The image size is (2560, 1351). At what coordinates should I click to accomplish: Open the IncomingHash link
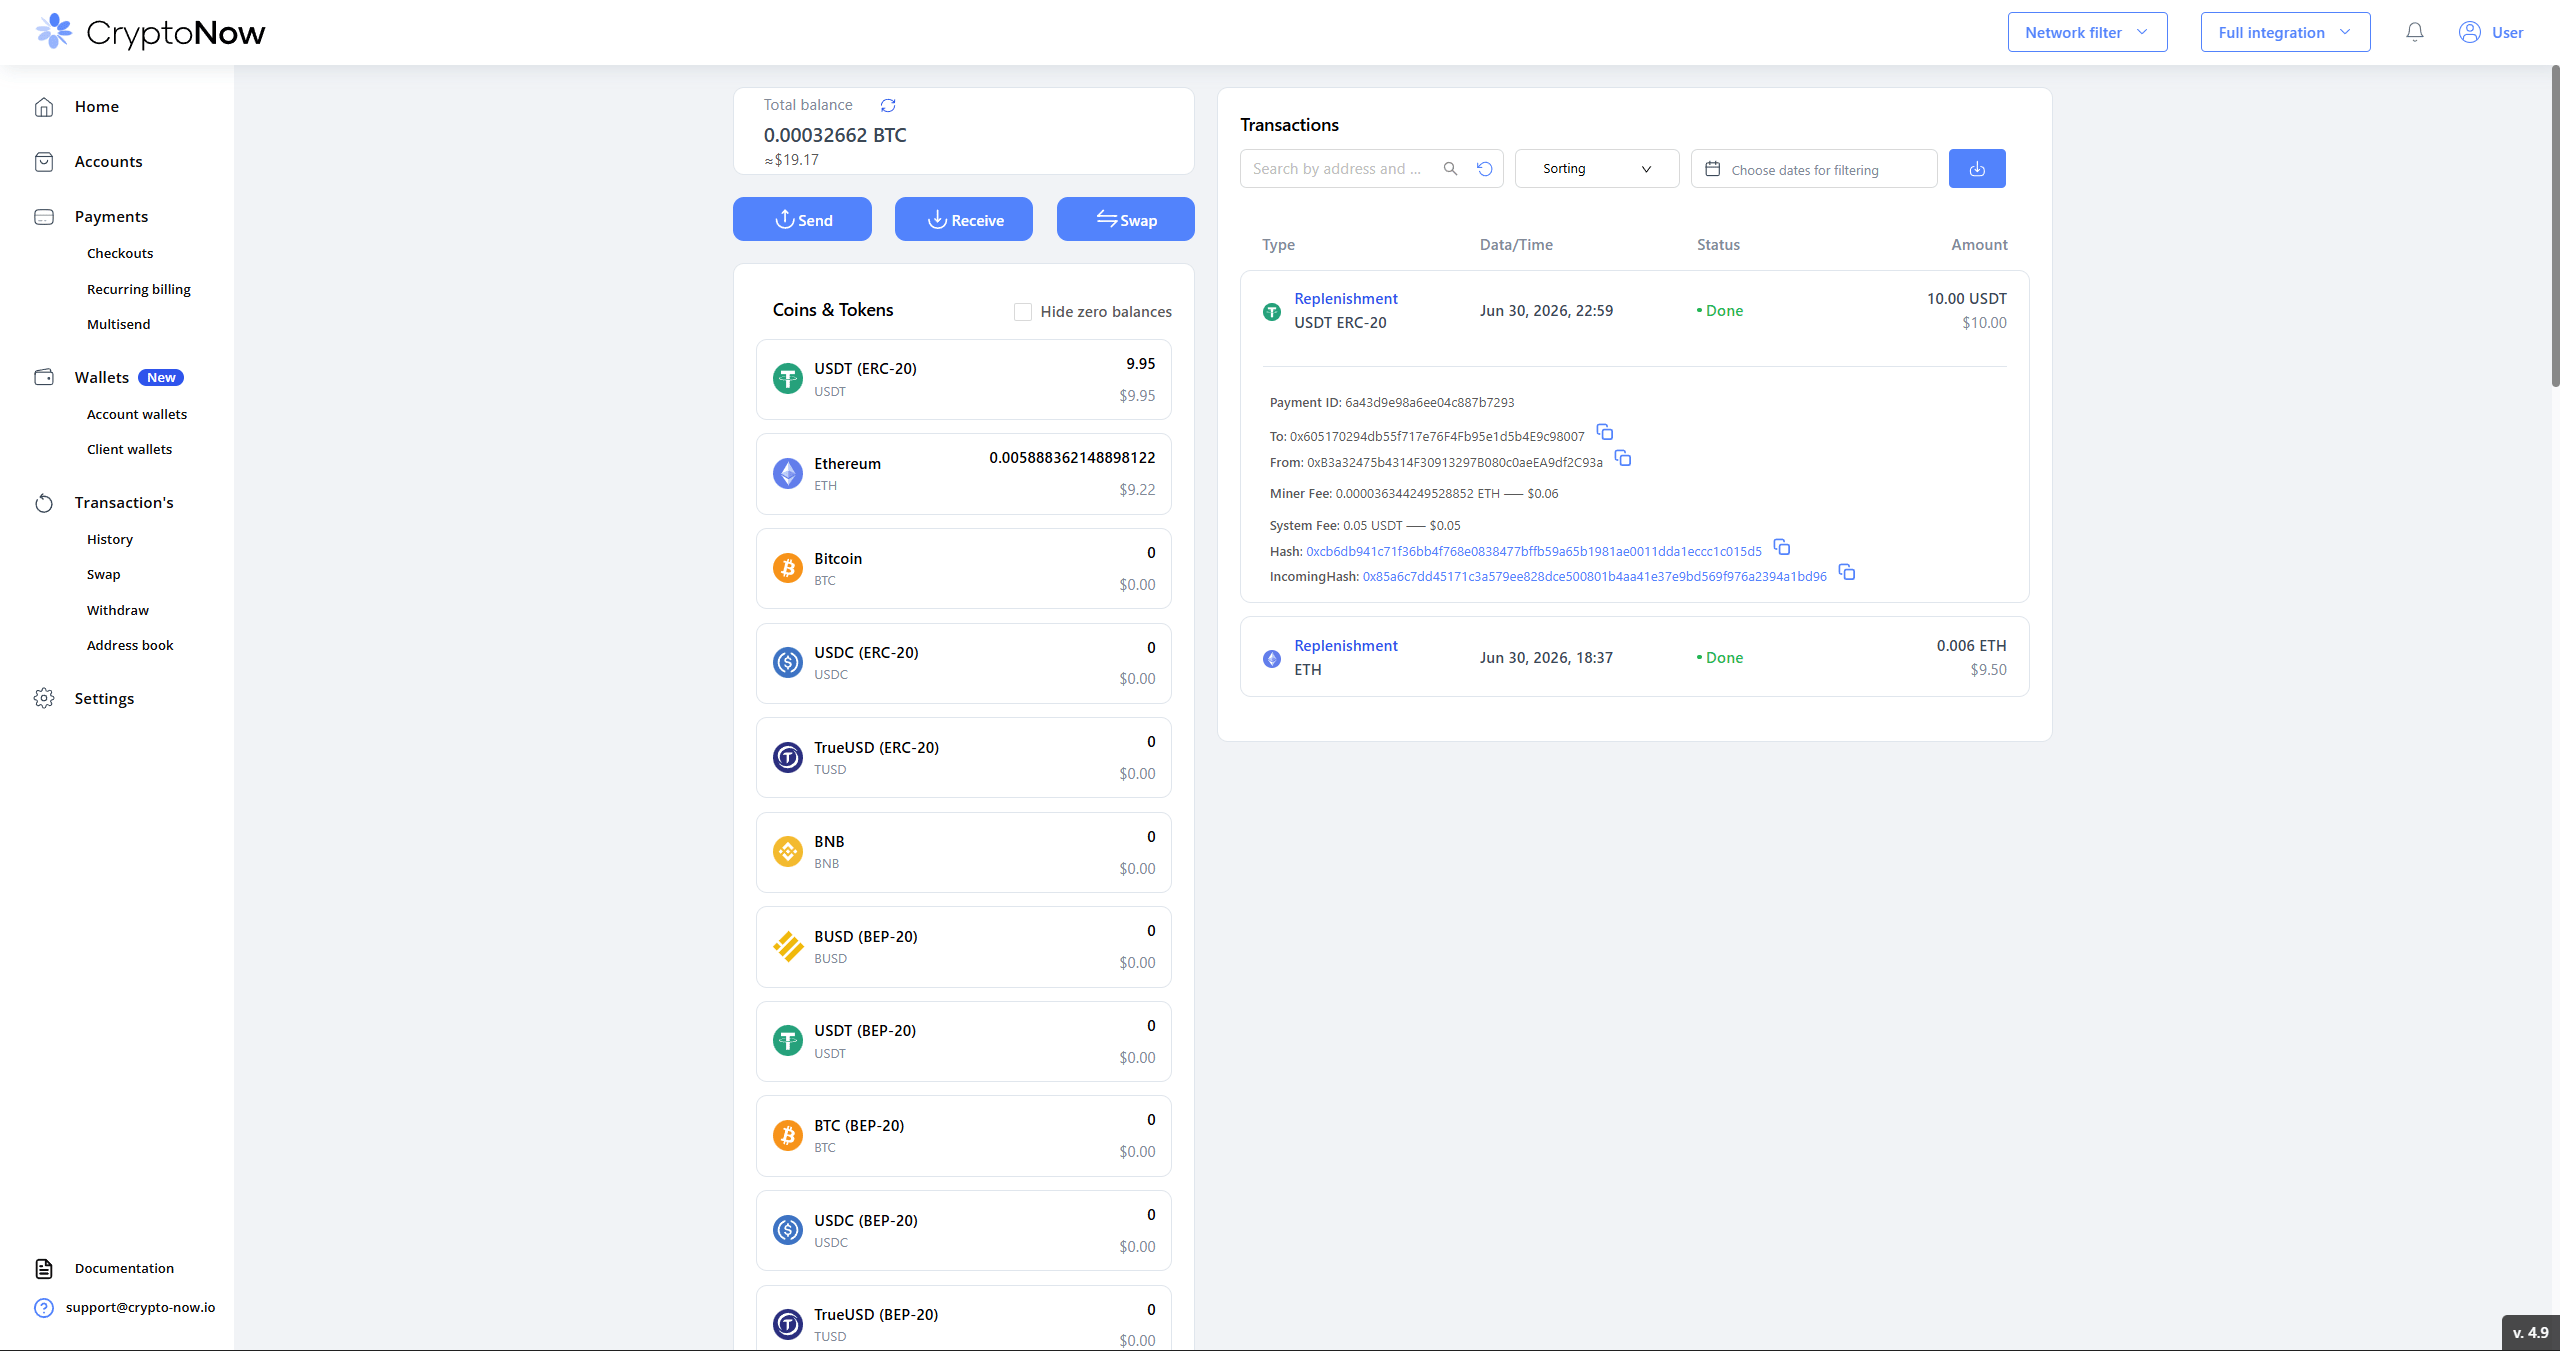[x=1594, y=577]
